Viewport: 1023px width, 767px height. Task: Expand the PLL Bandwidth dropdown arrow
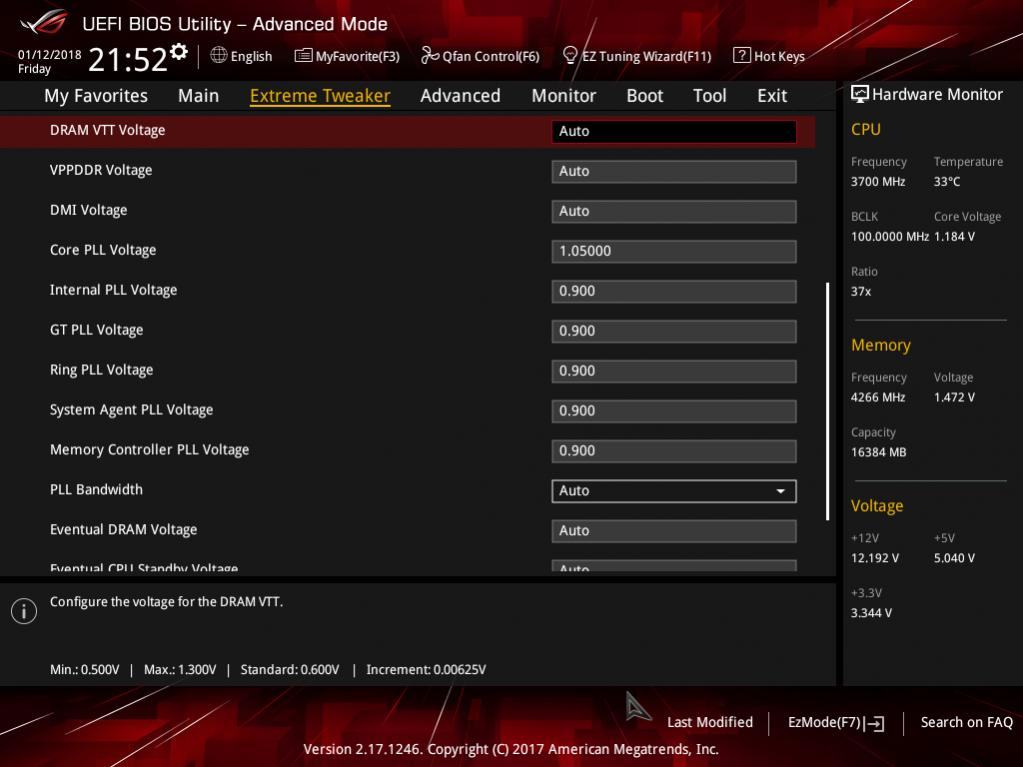pyautogui.click(x=780, y=491)
